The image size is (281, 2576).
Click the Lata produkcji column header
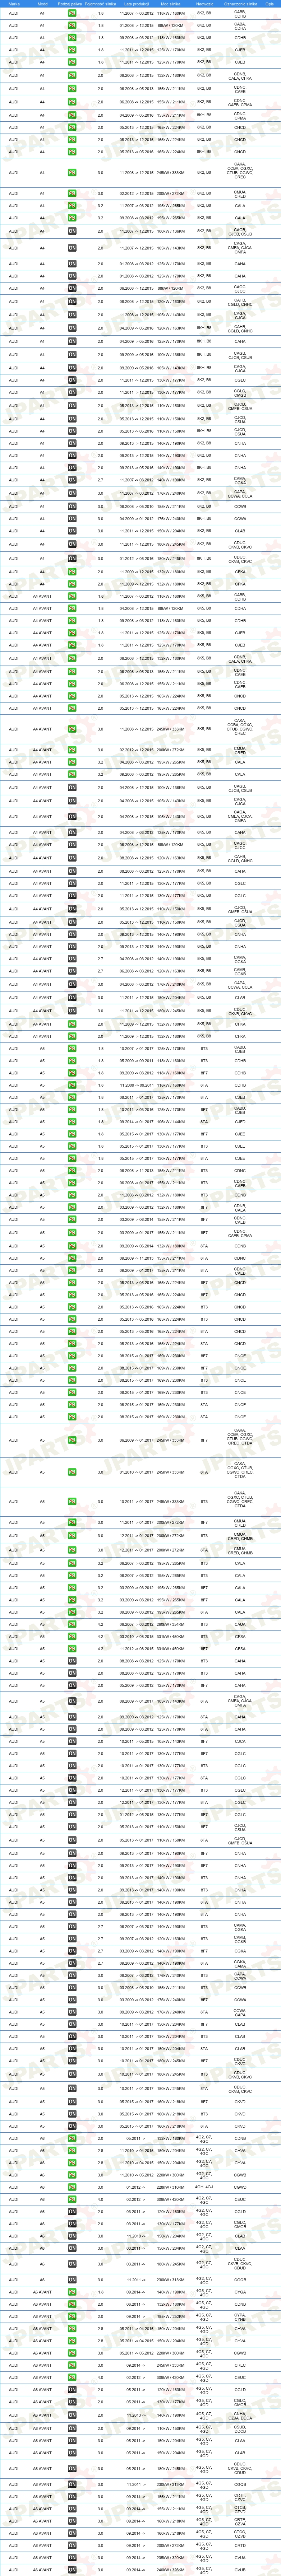pyautogui.click(x=135, y=4)
